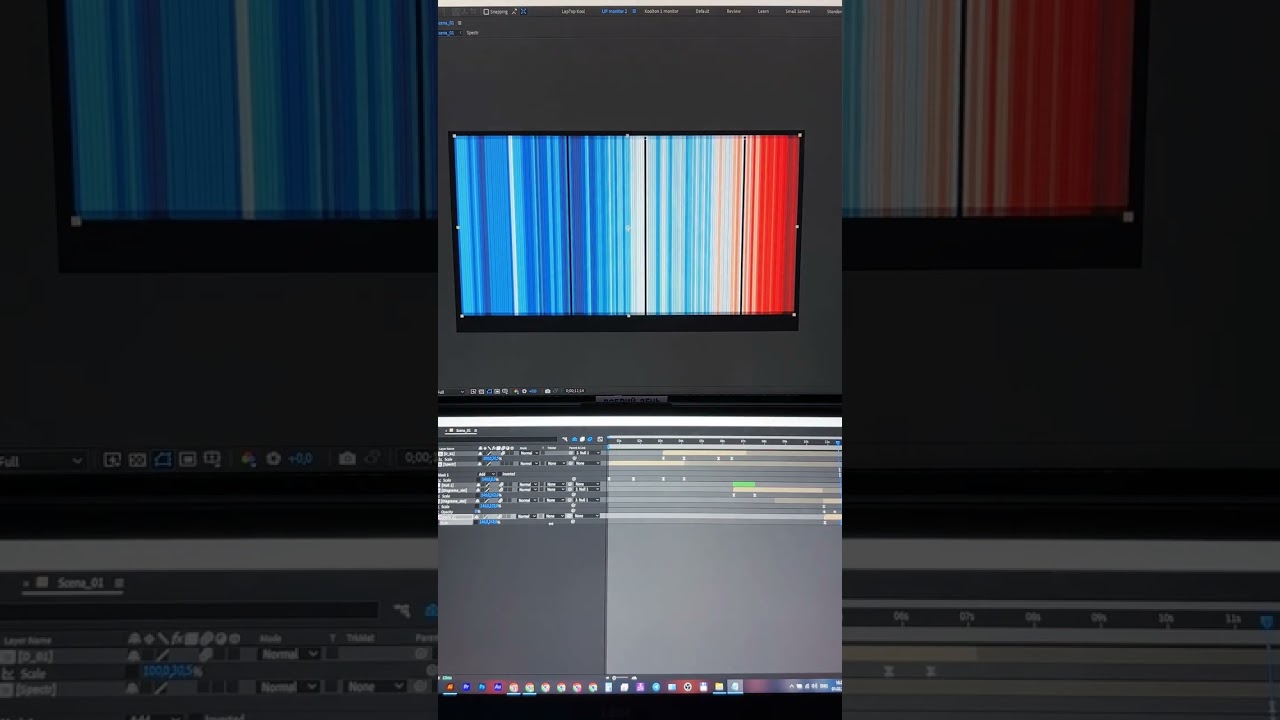Click the timeline layer search field

[x=498, y=439]
